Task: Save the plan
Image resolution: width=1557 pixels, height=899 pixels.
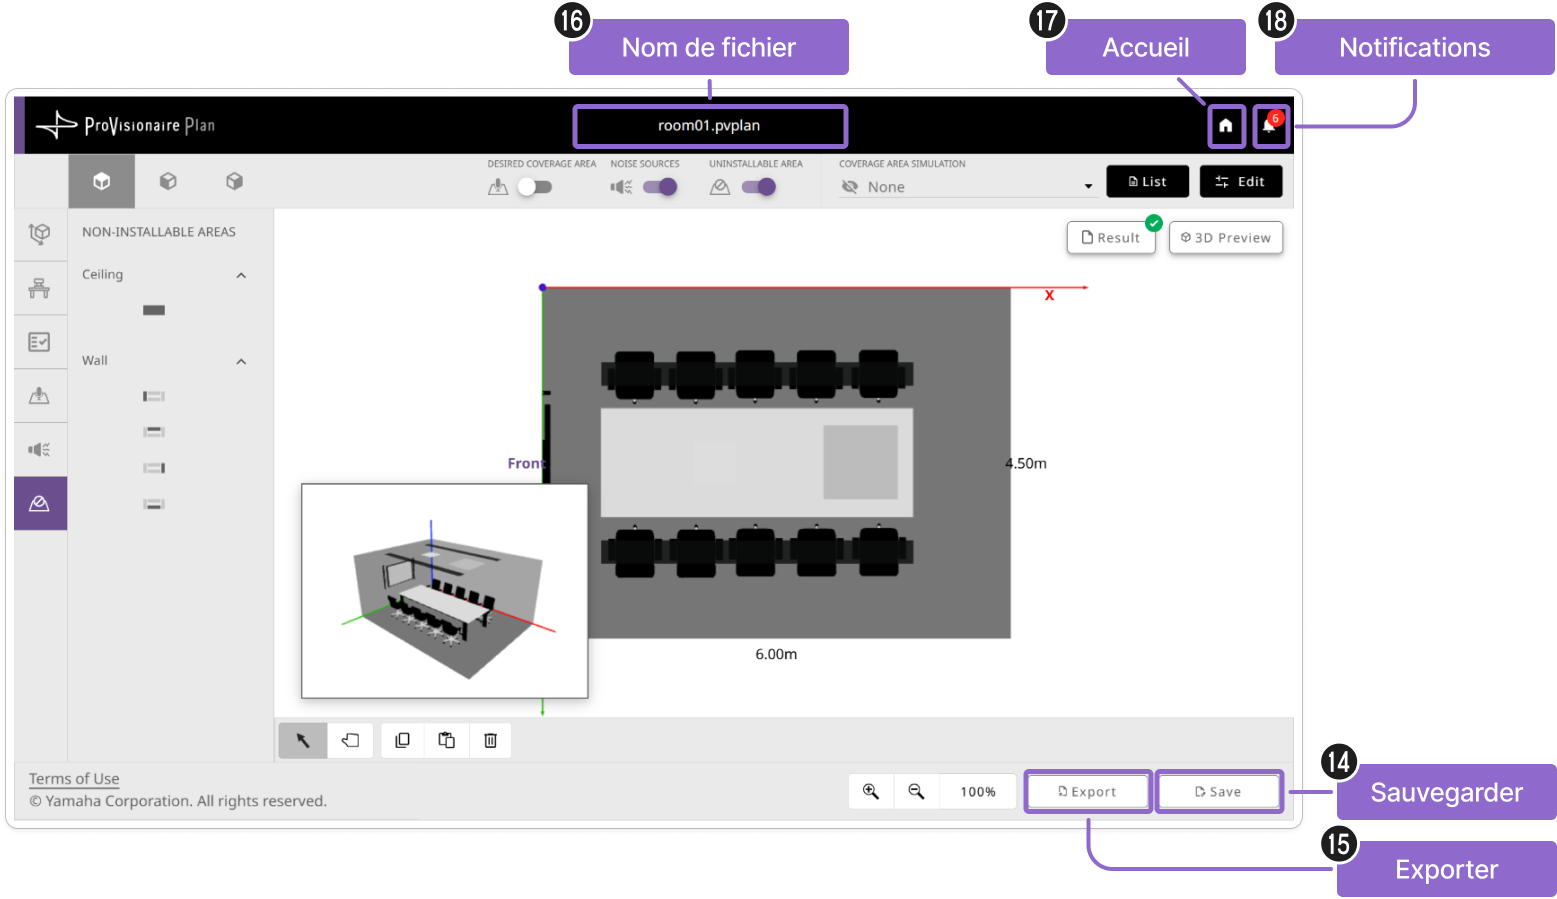Action: pos(1219,792)
